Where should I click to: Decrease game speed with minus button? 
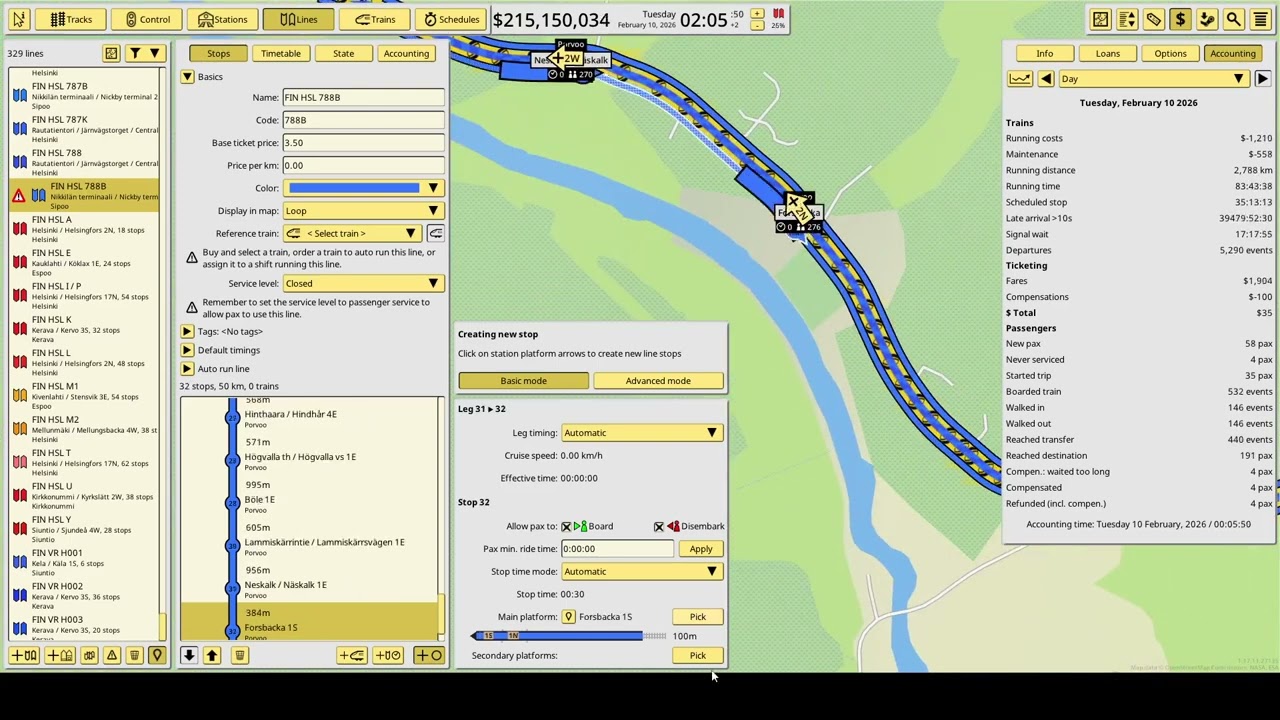coord(757,25)
